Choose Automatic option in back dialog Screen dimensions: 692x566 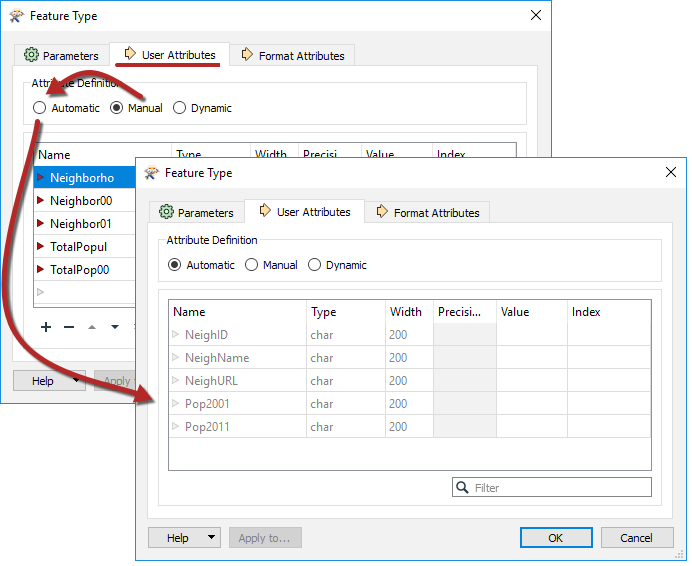click(x=40, y=108)
